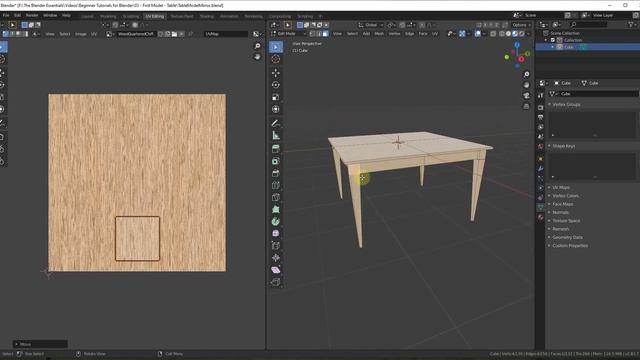The width and height of the screenshot is (640, 360).
Task: Open the File menu
Action: [6, 16]
